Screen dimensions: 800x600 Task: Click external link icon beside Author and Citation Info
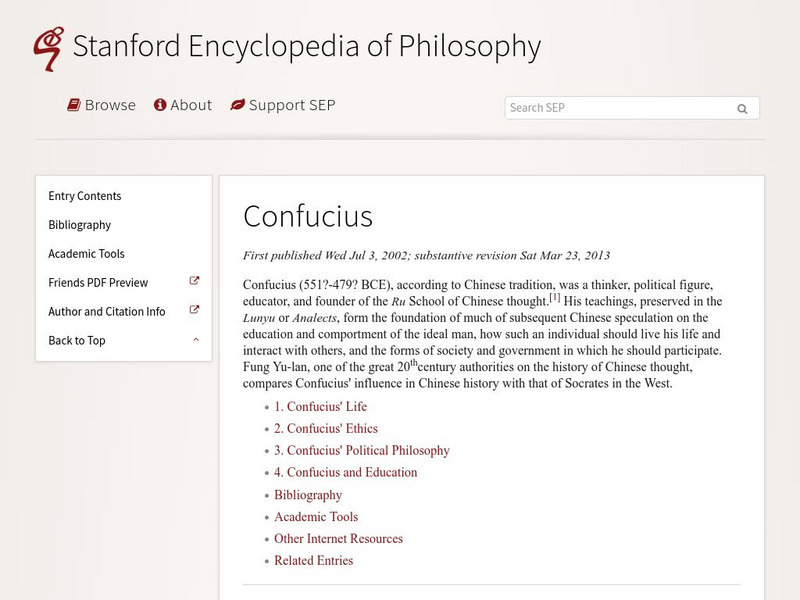point(195,311)
